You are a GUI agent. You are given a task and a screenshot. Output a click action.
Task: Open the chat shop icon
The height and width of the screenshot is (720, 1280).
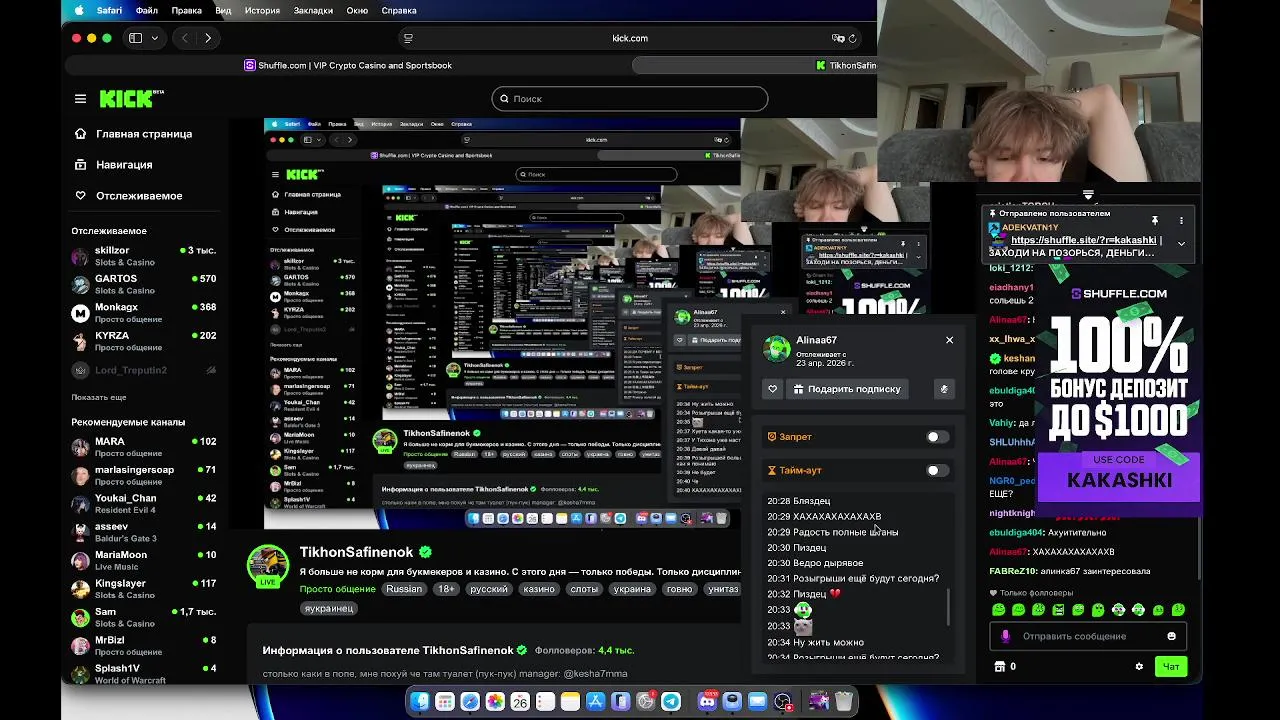(x=999, y=666)
